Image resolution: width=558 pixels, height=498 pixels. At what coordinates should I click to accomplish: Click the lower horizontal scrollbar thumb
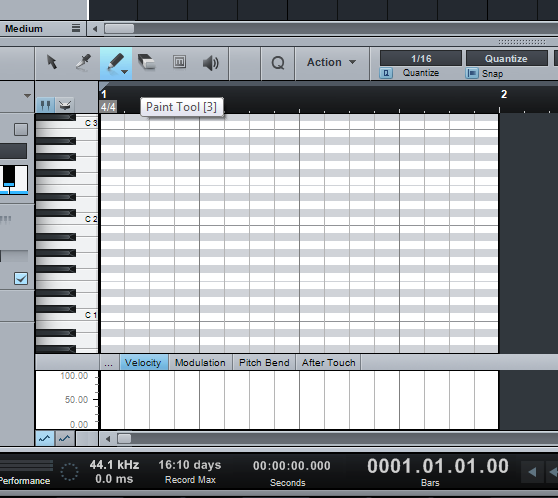click(x=124, y=439)
